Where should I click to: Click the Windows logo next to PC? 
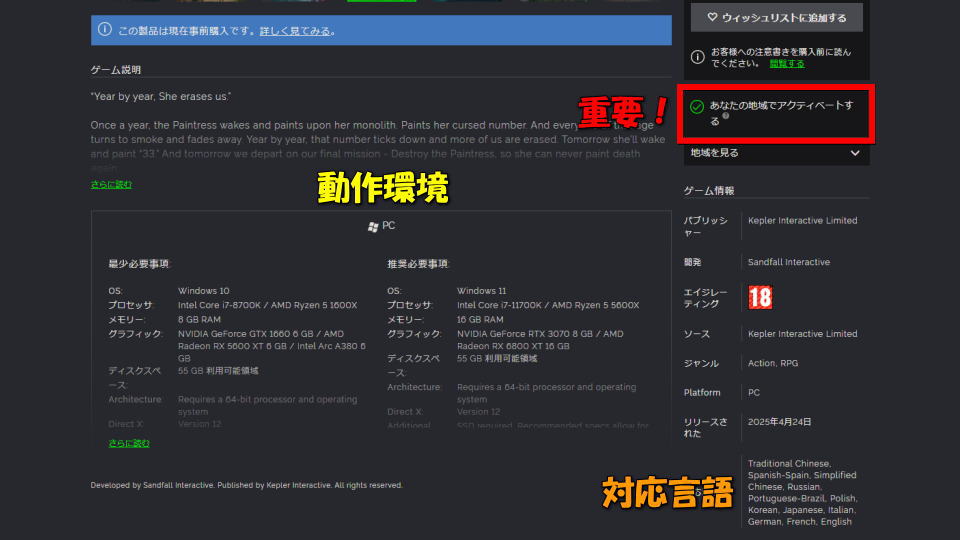point(373,227)
